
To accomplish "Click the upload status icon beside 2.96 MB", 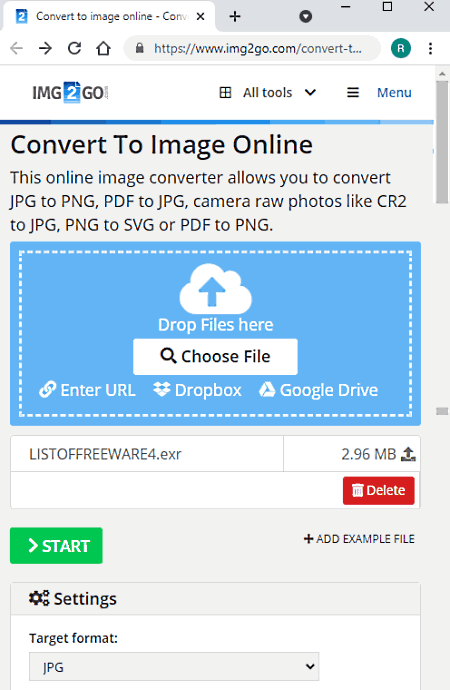I will click(408, 454).
